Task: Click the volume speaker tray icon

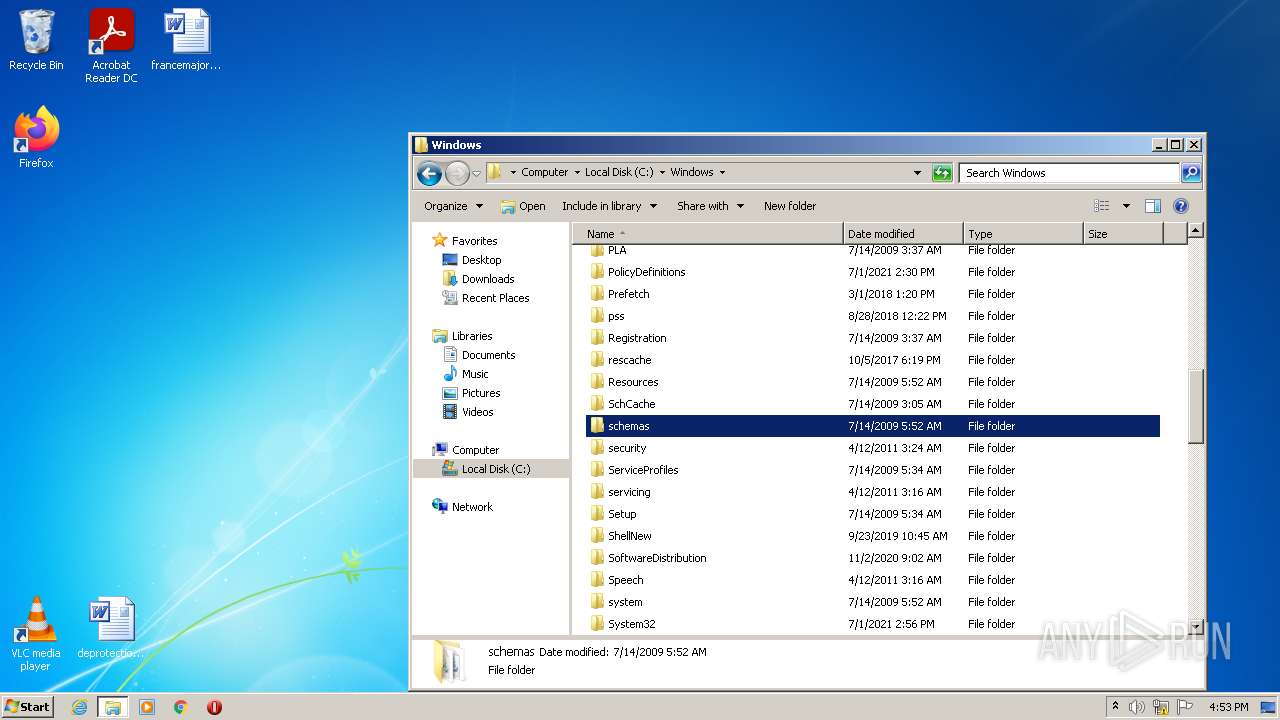Action: coord(1137,707)
